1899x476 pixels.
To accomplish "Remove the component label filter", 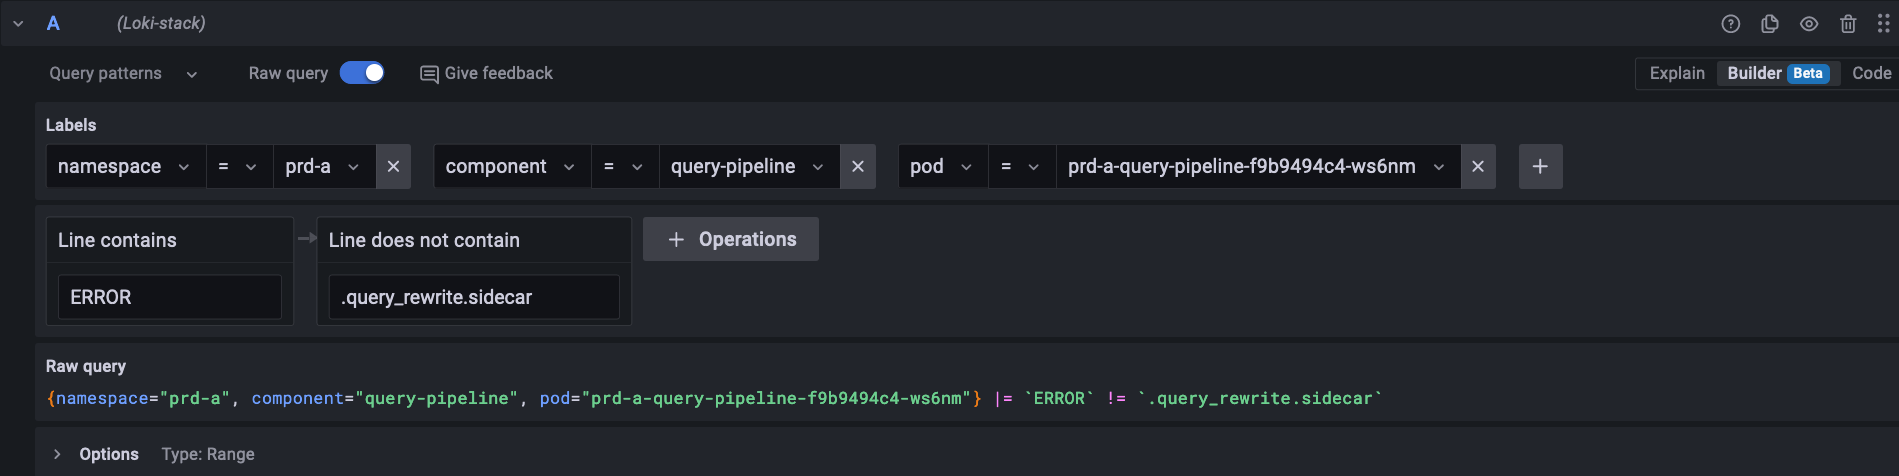I will [x=857, y=167].
